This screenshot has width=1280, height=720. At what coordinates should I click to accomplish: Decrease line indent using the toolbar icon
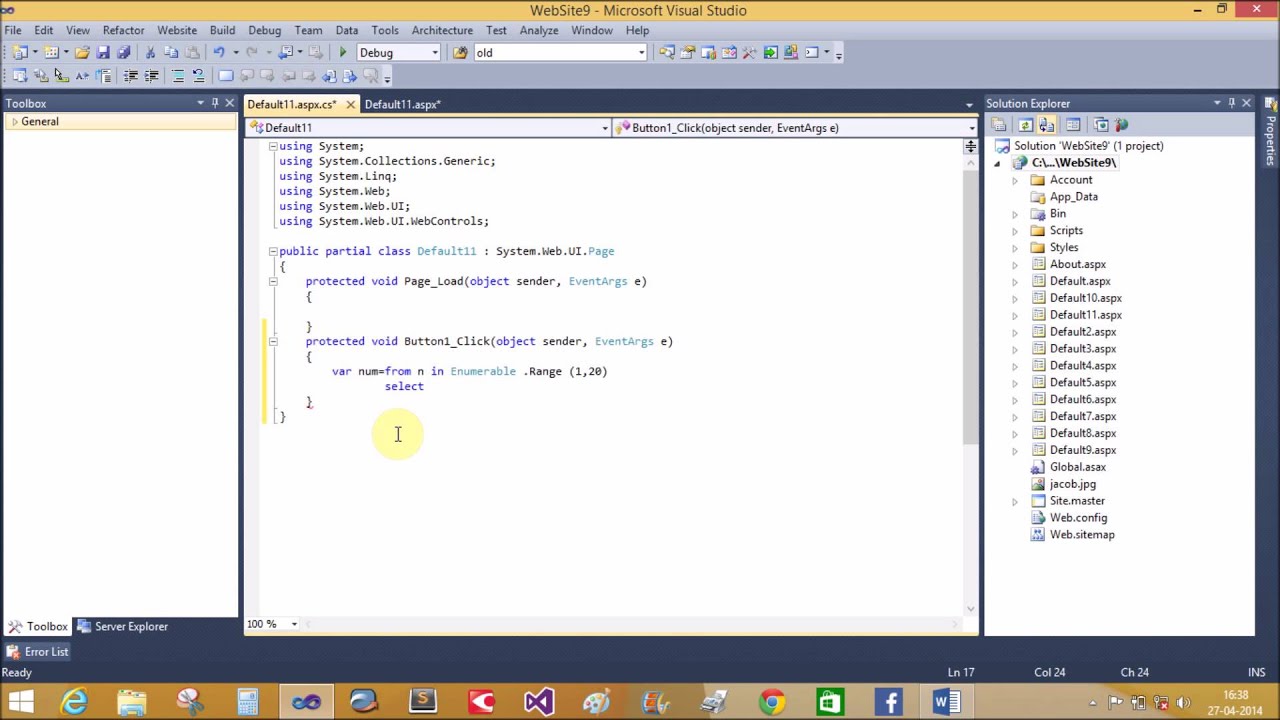pos(130,76)
